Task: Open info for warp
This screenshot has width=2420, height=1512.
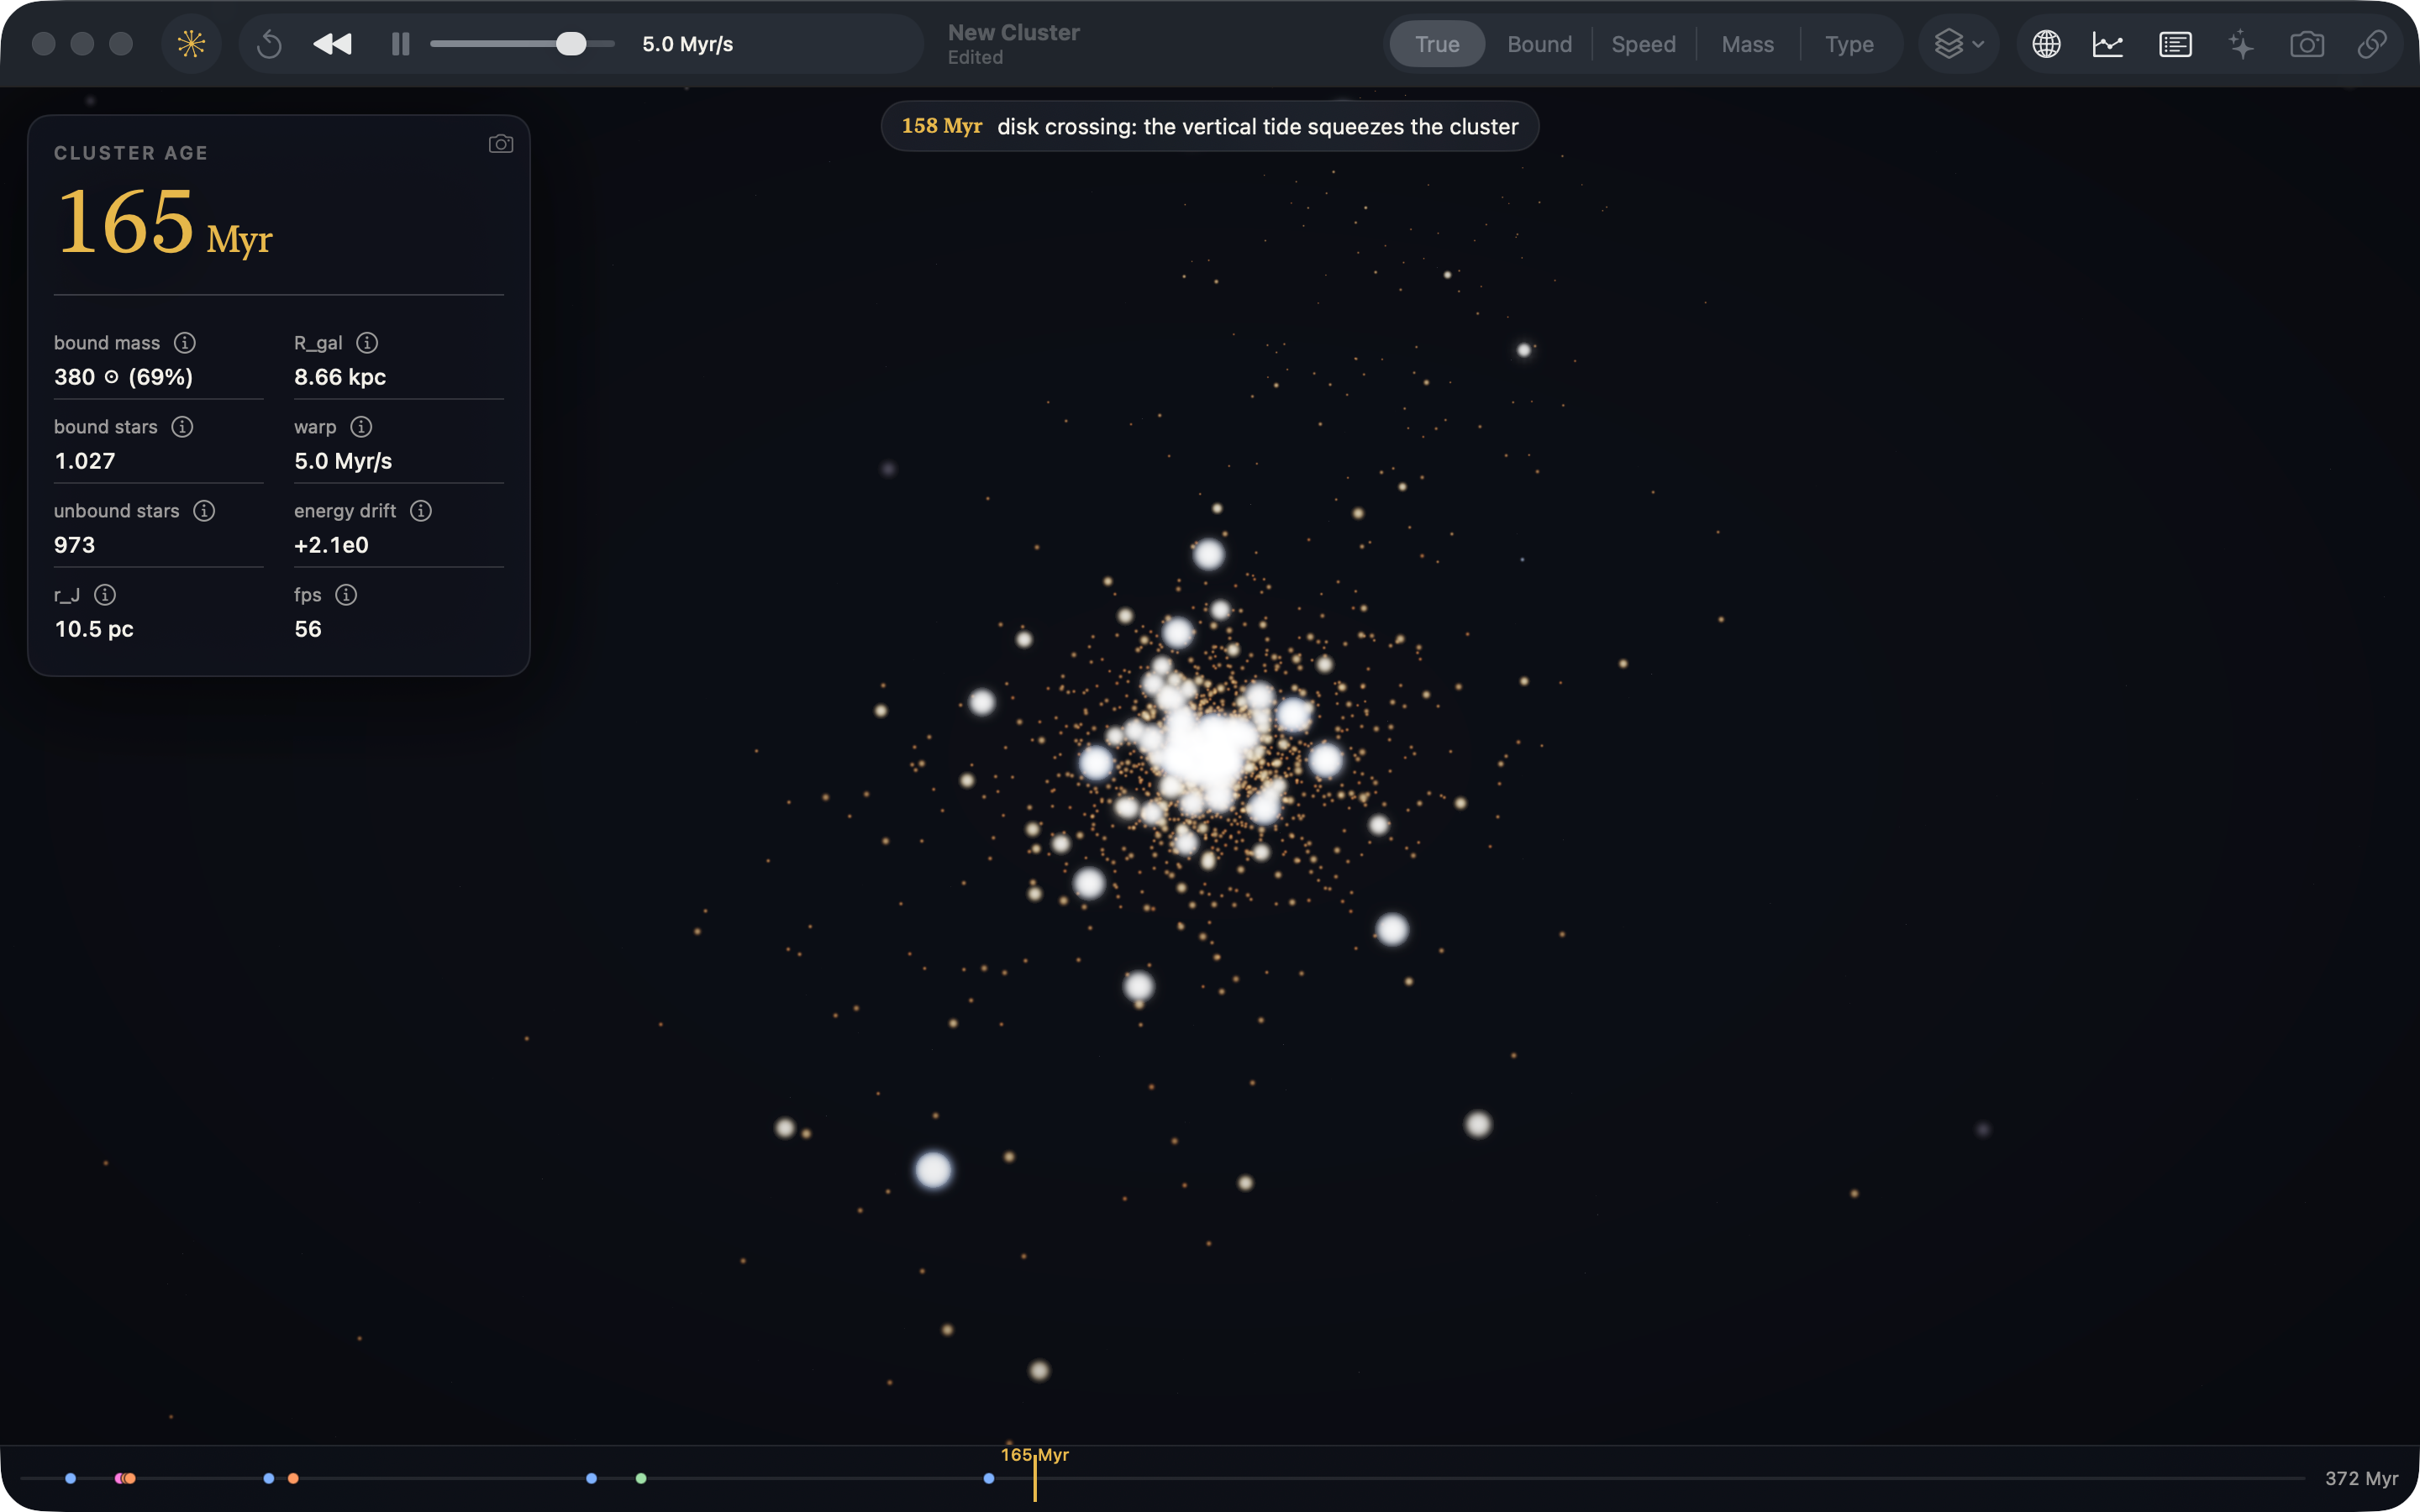Action: click(361, 427)
